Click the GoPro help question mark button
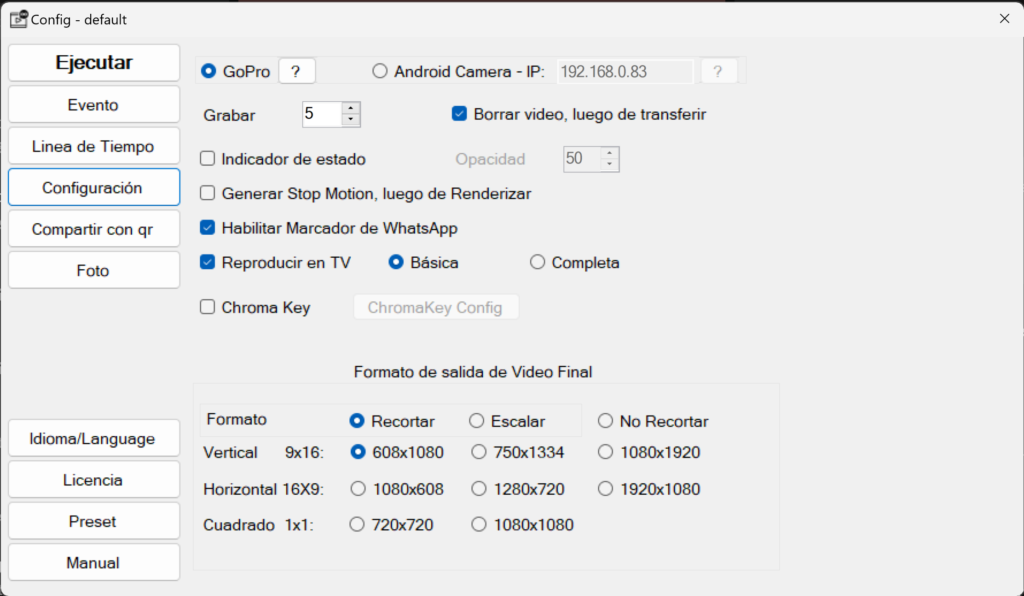1024x596 pixels. pyautogui.click(x=296, y=71)
